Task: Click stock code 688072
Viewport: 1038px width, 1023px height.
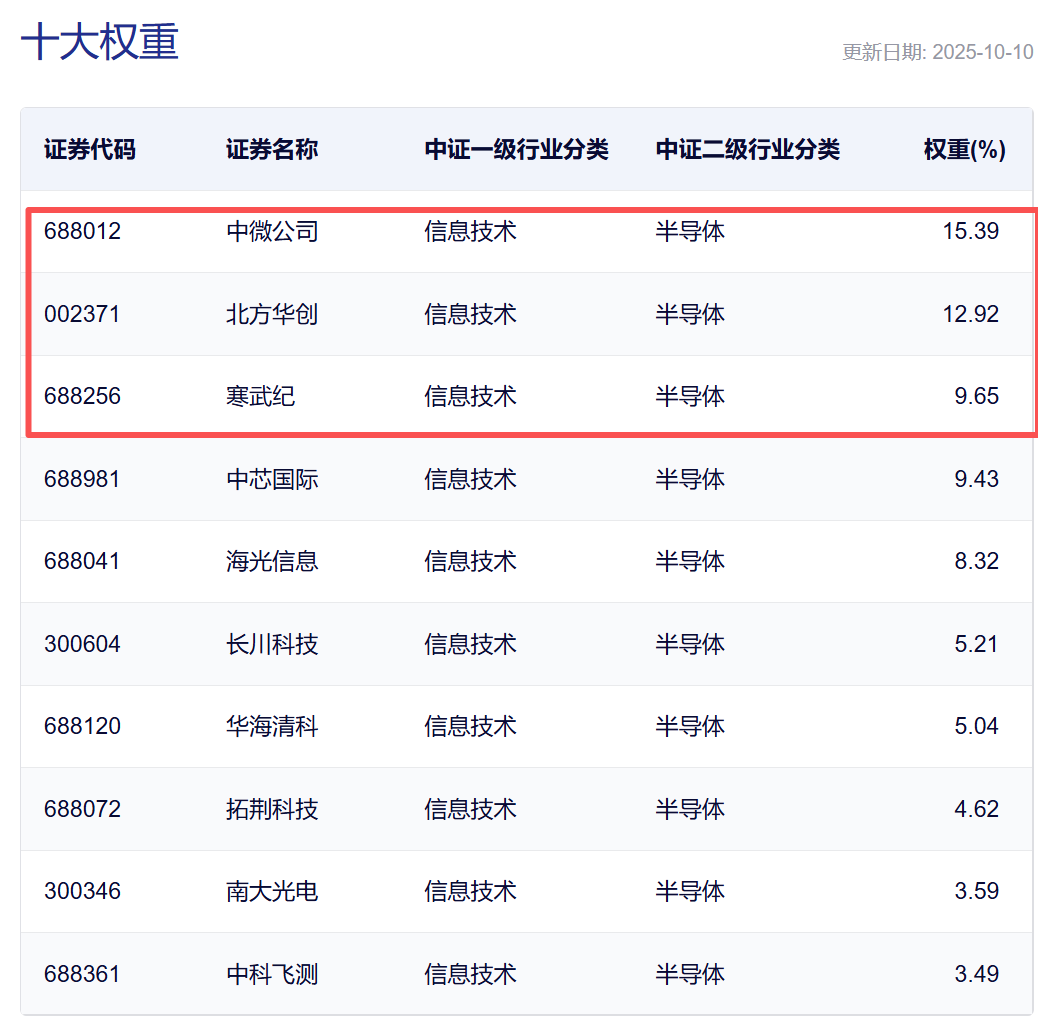Action: (82, 809)
